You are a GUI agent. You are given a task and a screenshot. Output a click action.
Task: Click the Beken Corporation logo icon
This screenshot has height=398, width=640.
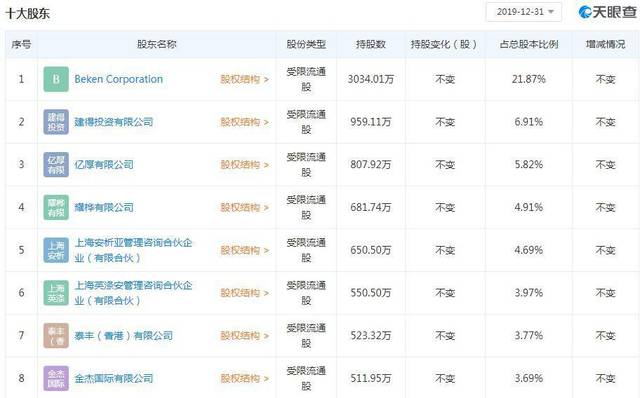56,79
